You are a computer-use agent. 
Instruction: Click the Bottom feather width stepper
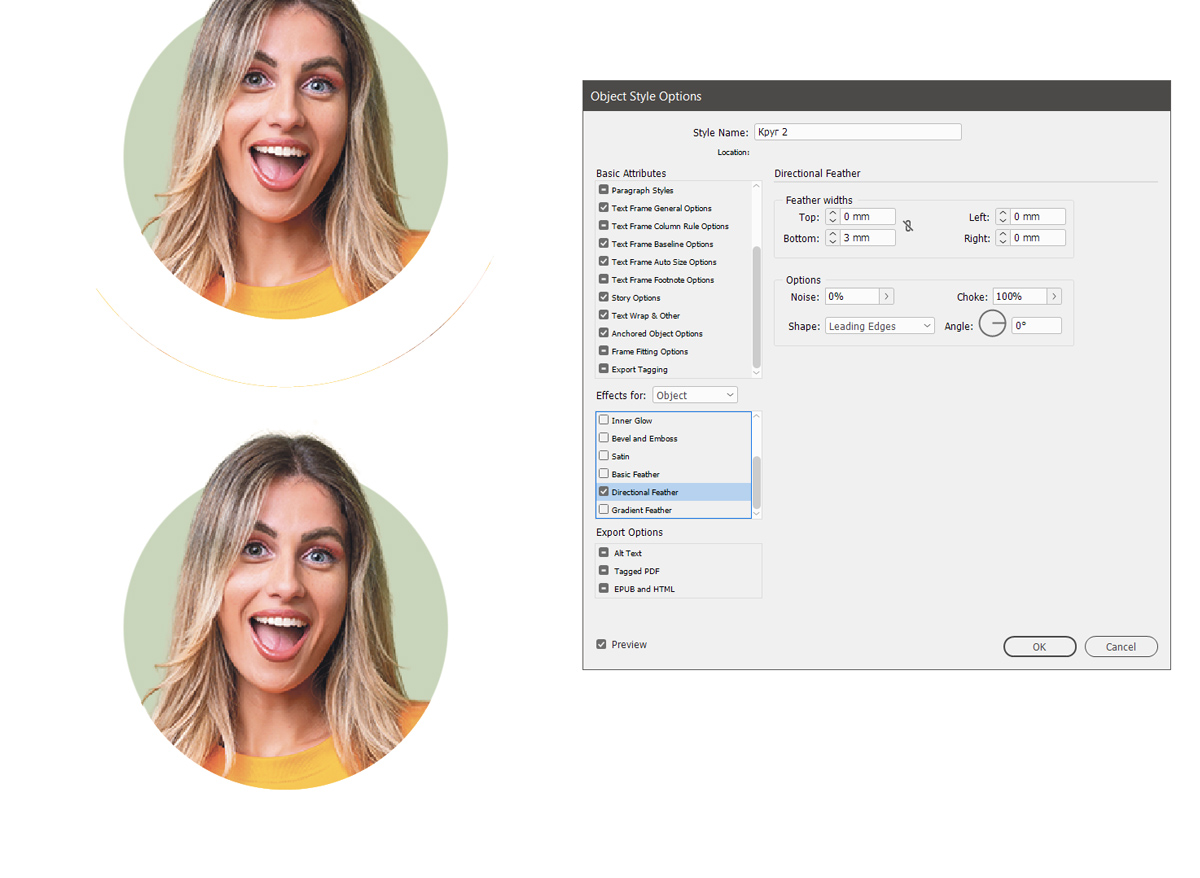coord(832,238)
